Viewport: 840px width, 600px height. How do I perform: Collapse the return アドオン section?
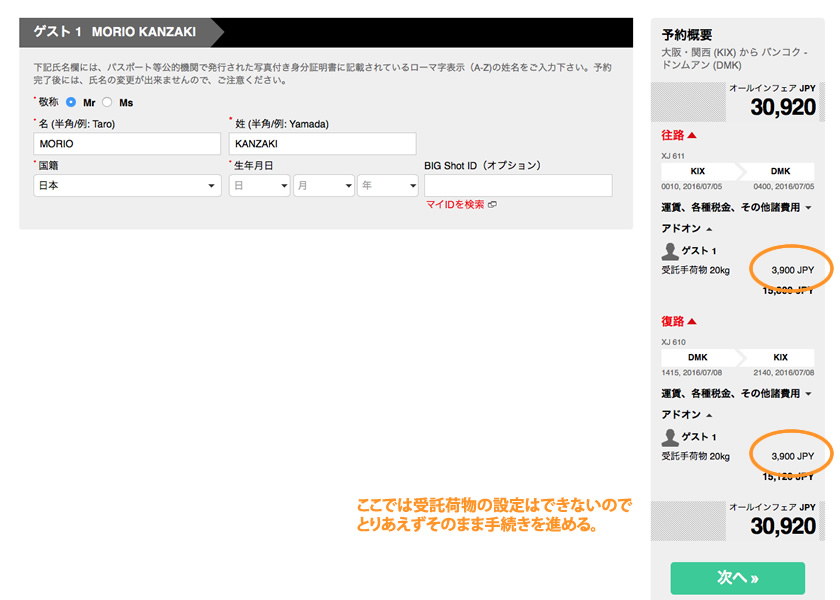coord(686,415)
